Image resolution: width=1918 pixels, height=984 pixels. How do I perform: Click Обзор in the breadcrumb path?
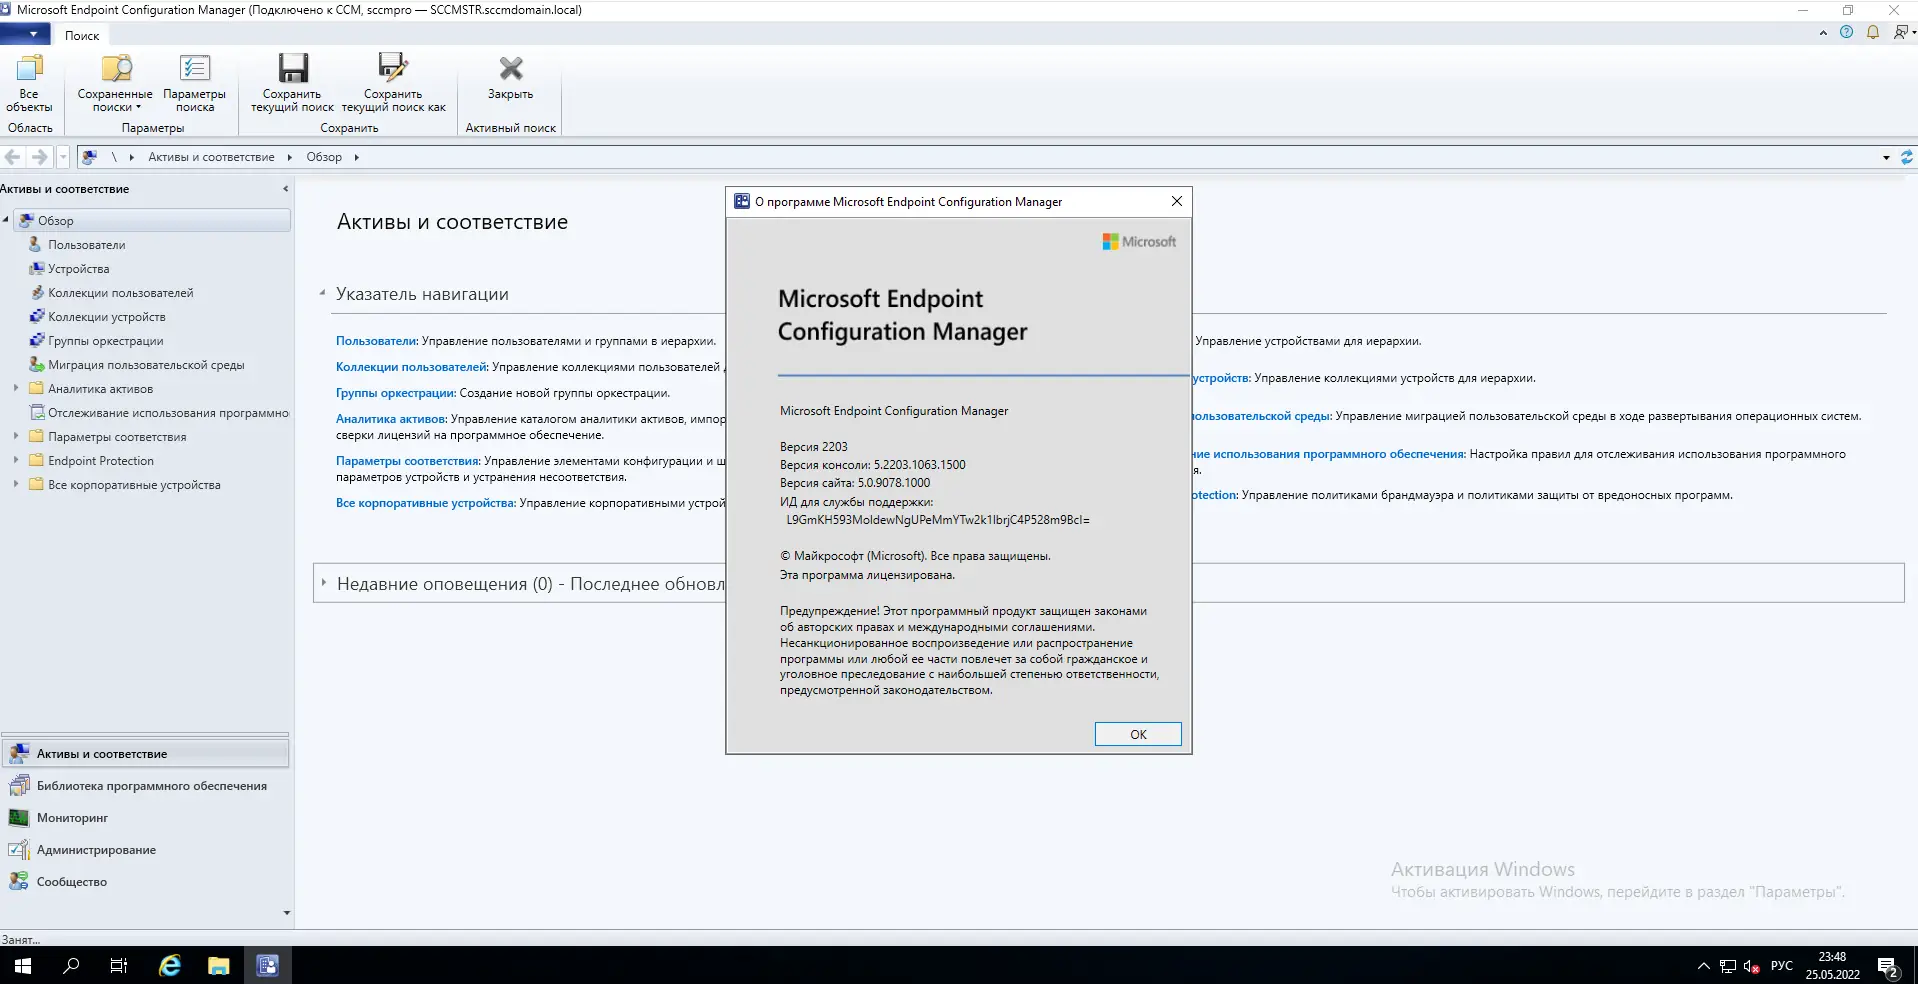(x=324, y=157)
